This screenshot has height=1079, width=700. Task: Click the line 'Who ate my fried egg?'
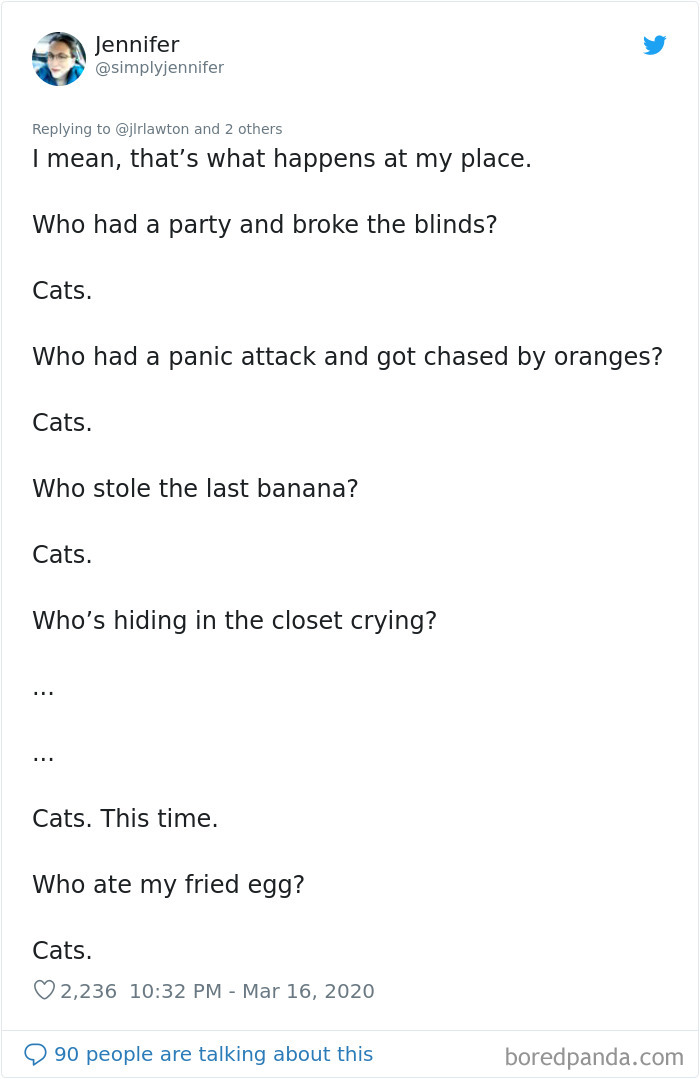[x=169, y=884]
